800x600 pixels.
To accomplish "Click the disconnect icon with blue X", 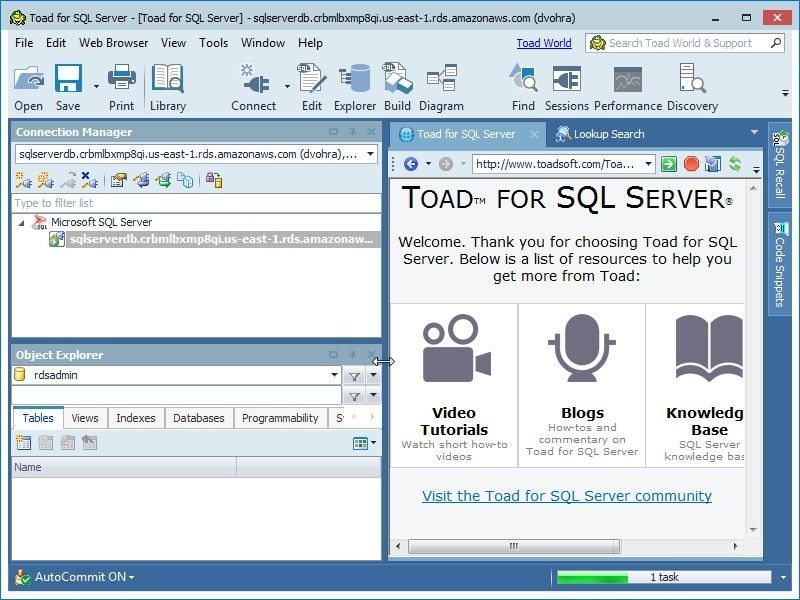I will [89, 180].
